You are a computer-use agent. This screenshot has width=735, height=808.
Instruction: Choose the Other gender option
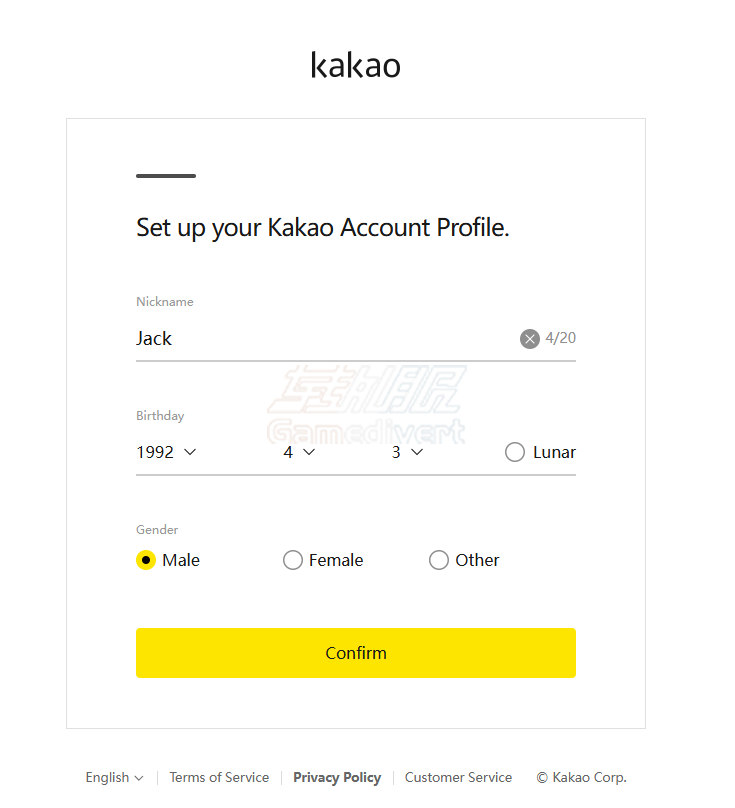click(439, 560)
